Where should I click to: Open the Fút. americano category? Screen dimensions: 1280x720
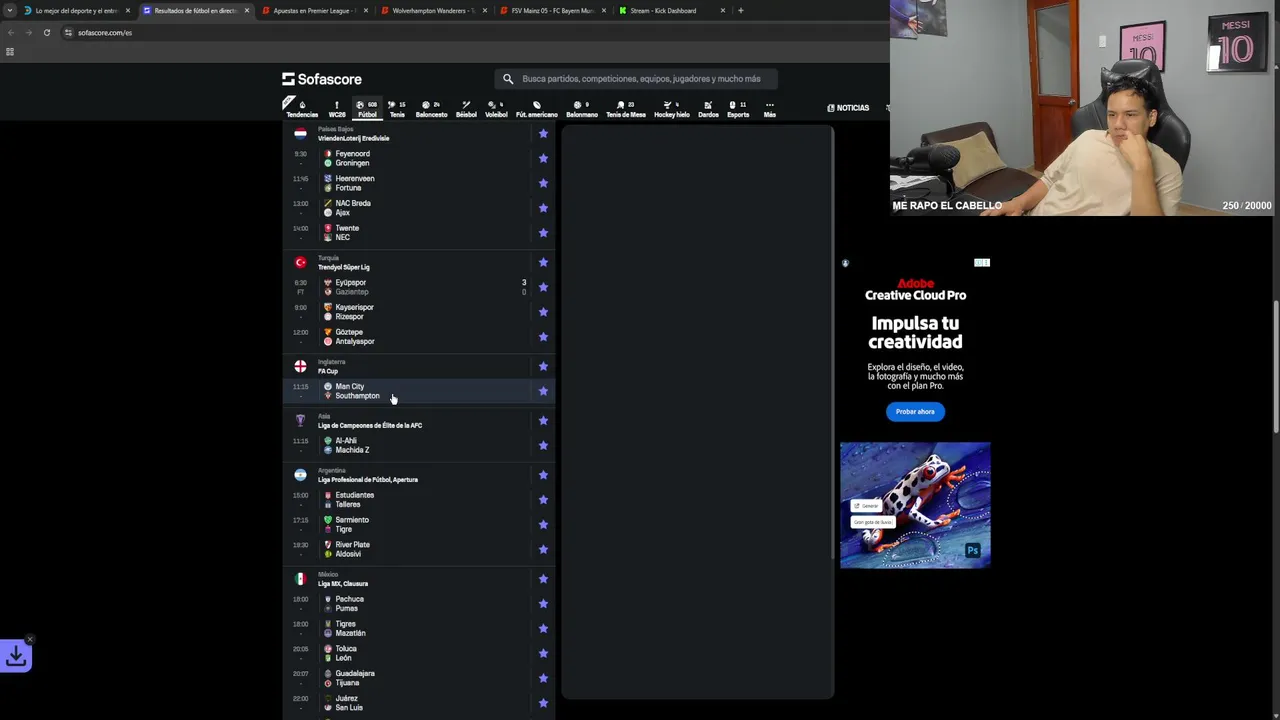coord(537,109)
